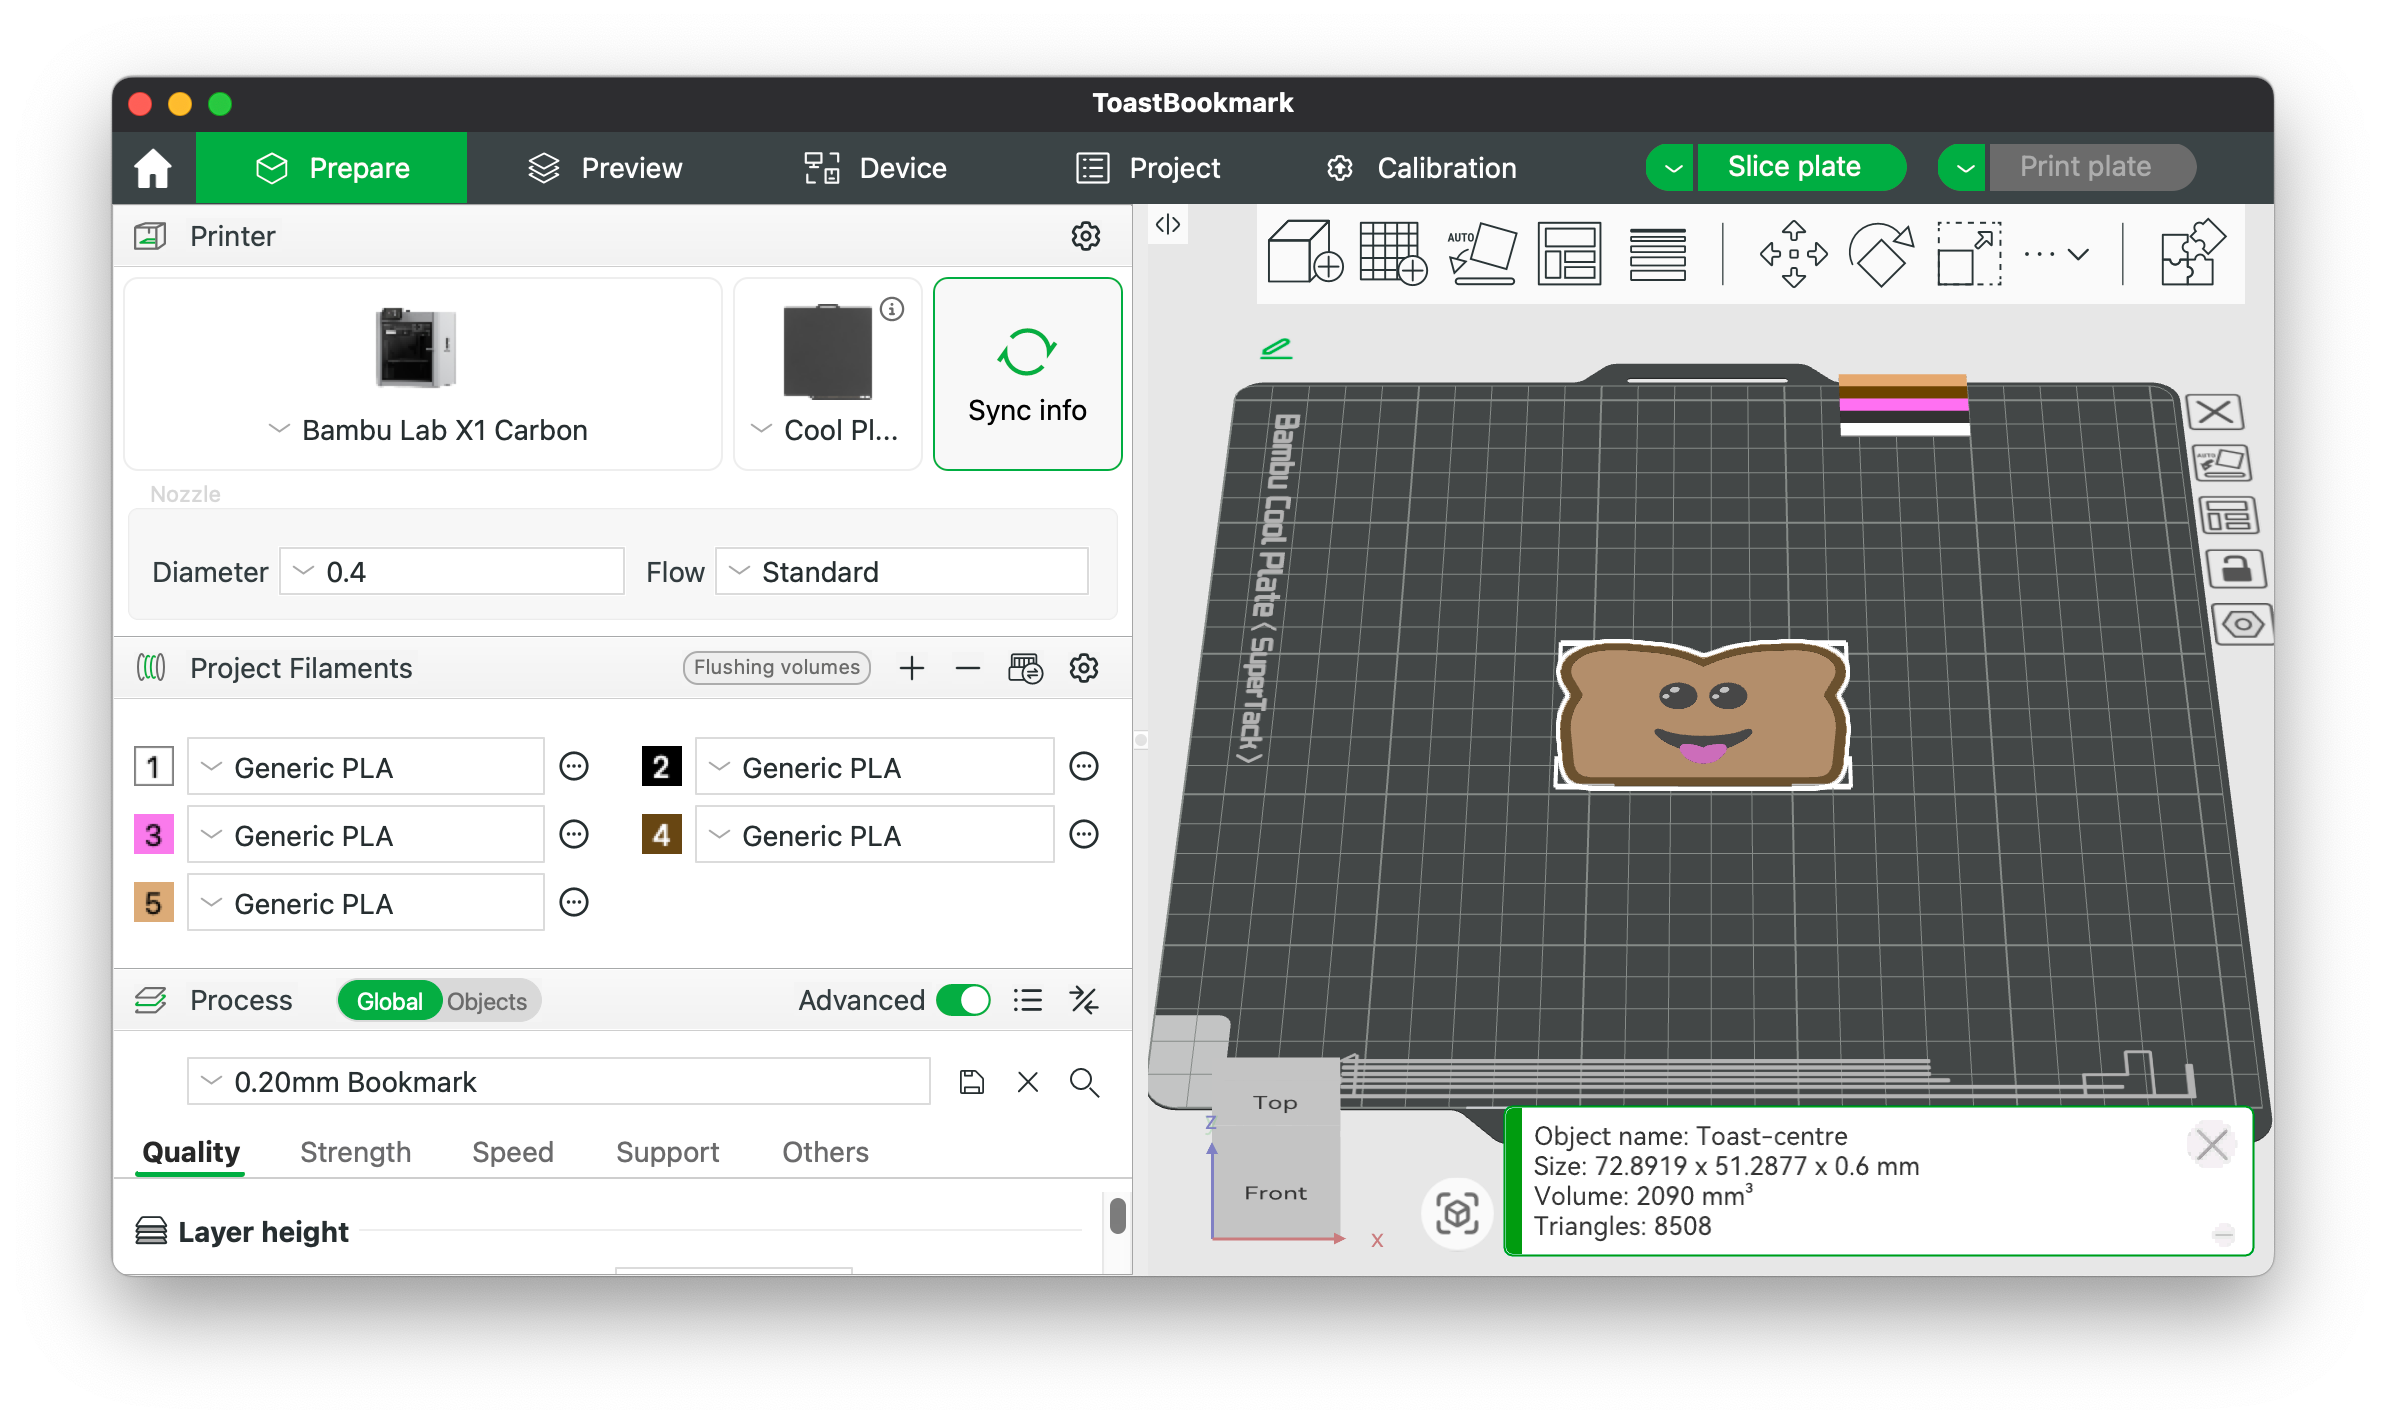Click the plate name edit pencil icon
The image size is (2386, 1424).
[1276, 348]
